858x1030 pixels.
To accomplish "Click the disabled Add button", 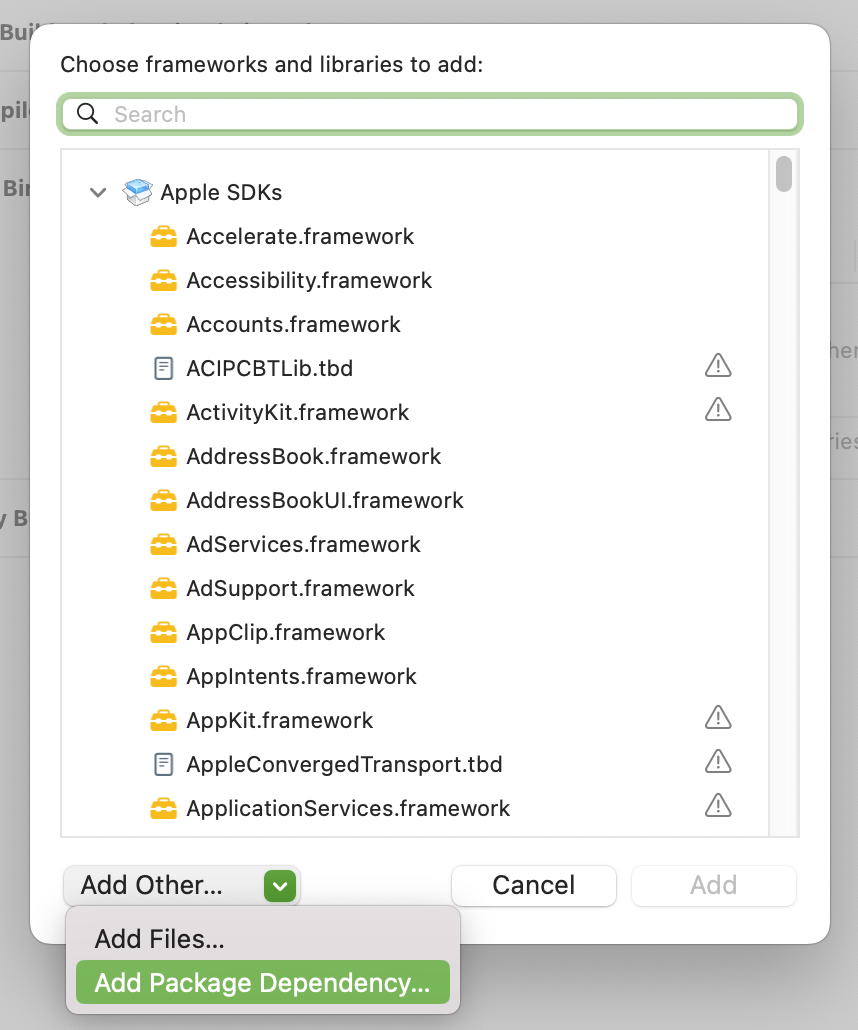I will pyautogui.click(x=713, y=885).
